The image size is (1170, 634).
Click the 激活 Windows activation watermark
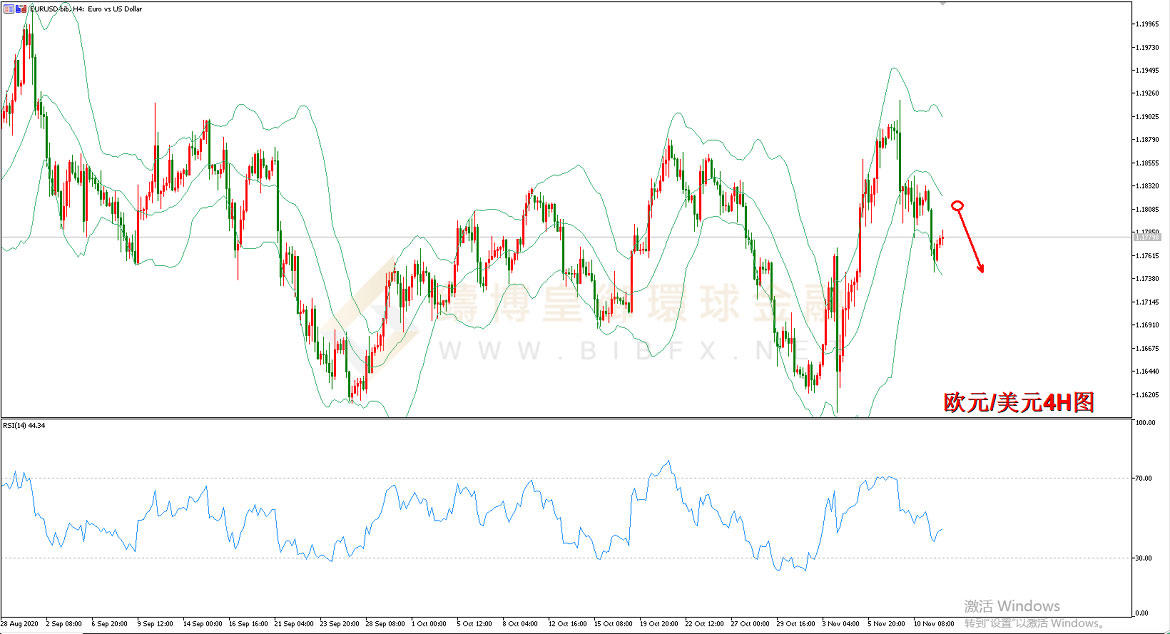point(1012,606)
